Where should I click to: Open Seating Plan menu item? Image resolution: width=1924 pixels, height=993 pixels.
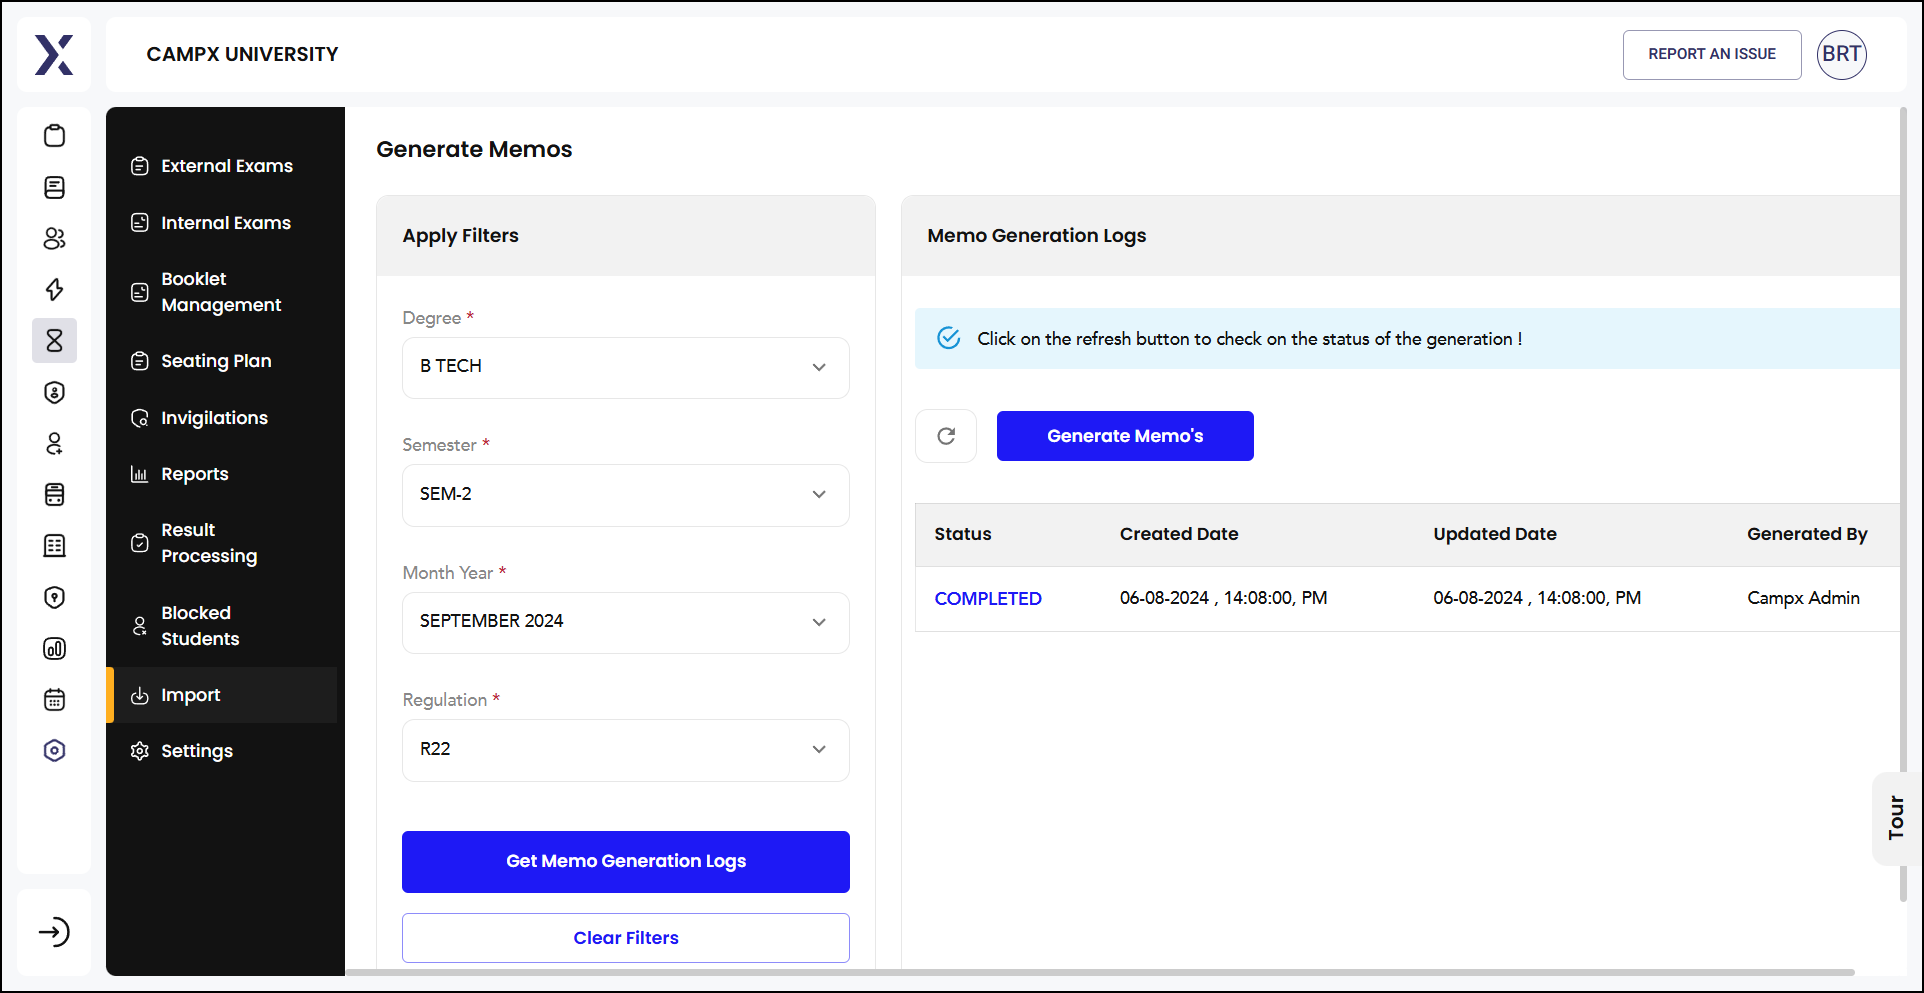pos(222,361)
